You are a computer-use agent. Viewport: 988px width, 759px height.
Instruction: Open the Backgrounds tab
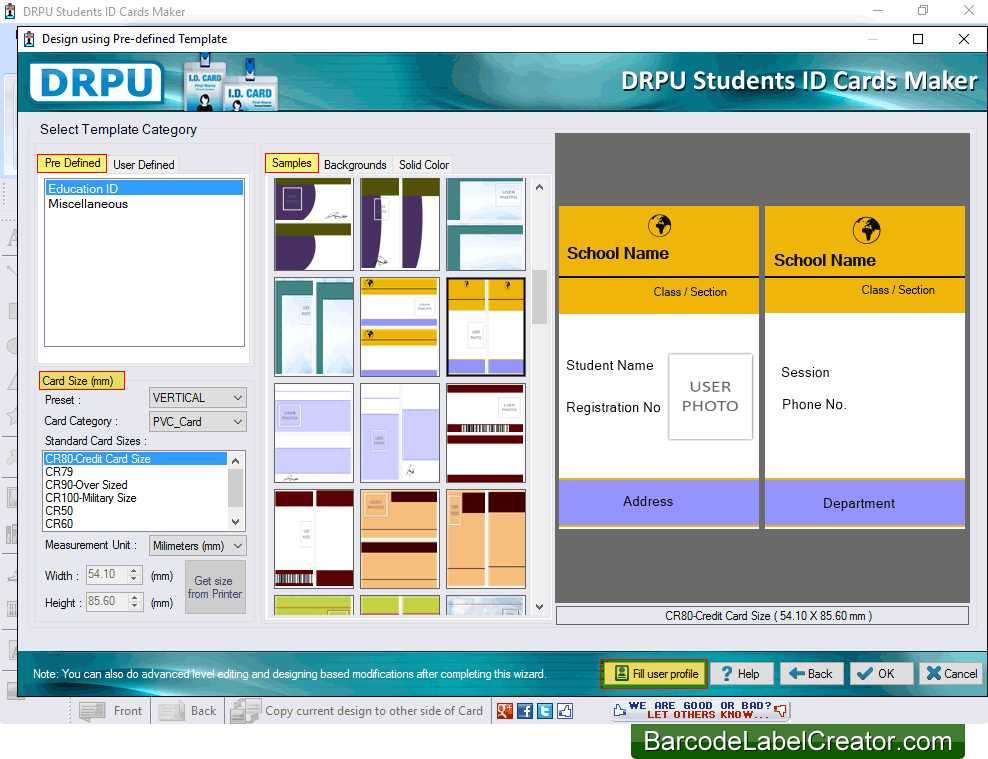pyautogui.click(x=355, y=164)
